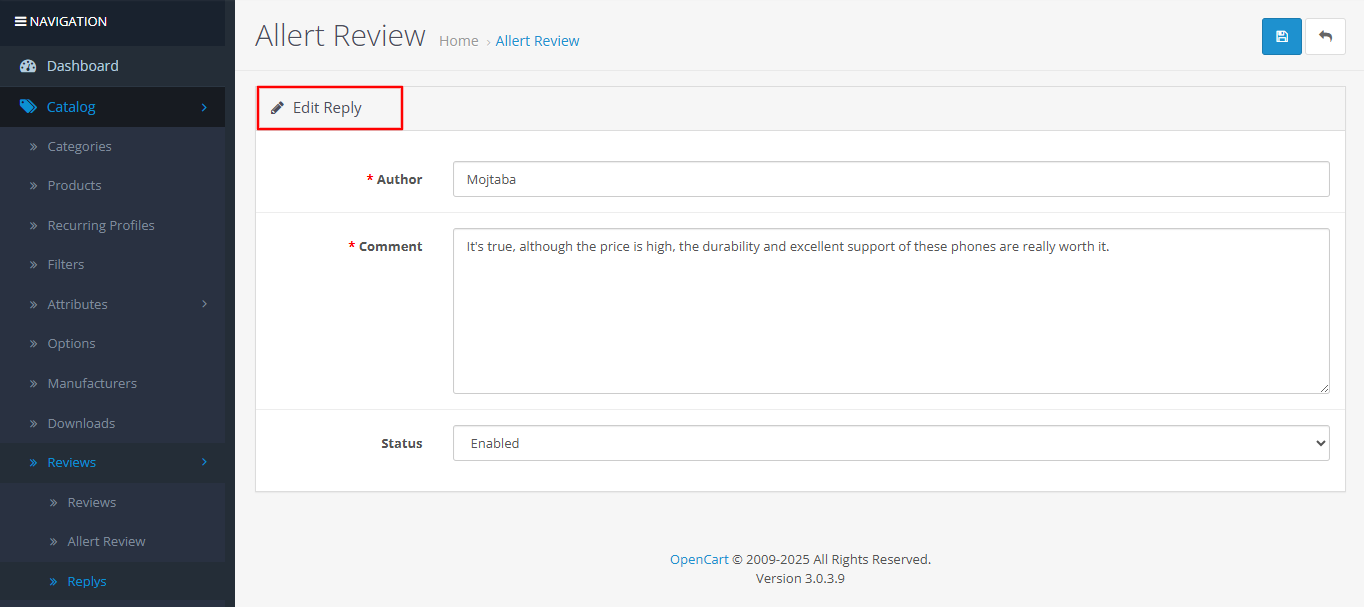The width and height of the screenshot is (1364, 607).
Task: Open Products in the sidebar
Action: tap(74, 185)
